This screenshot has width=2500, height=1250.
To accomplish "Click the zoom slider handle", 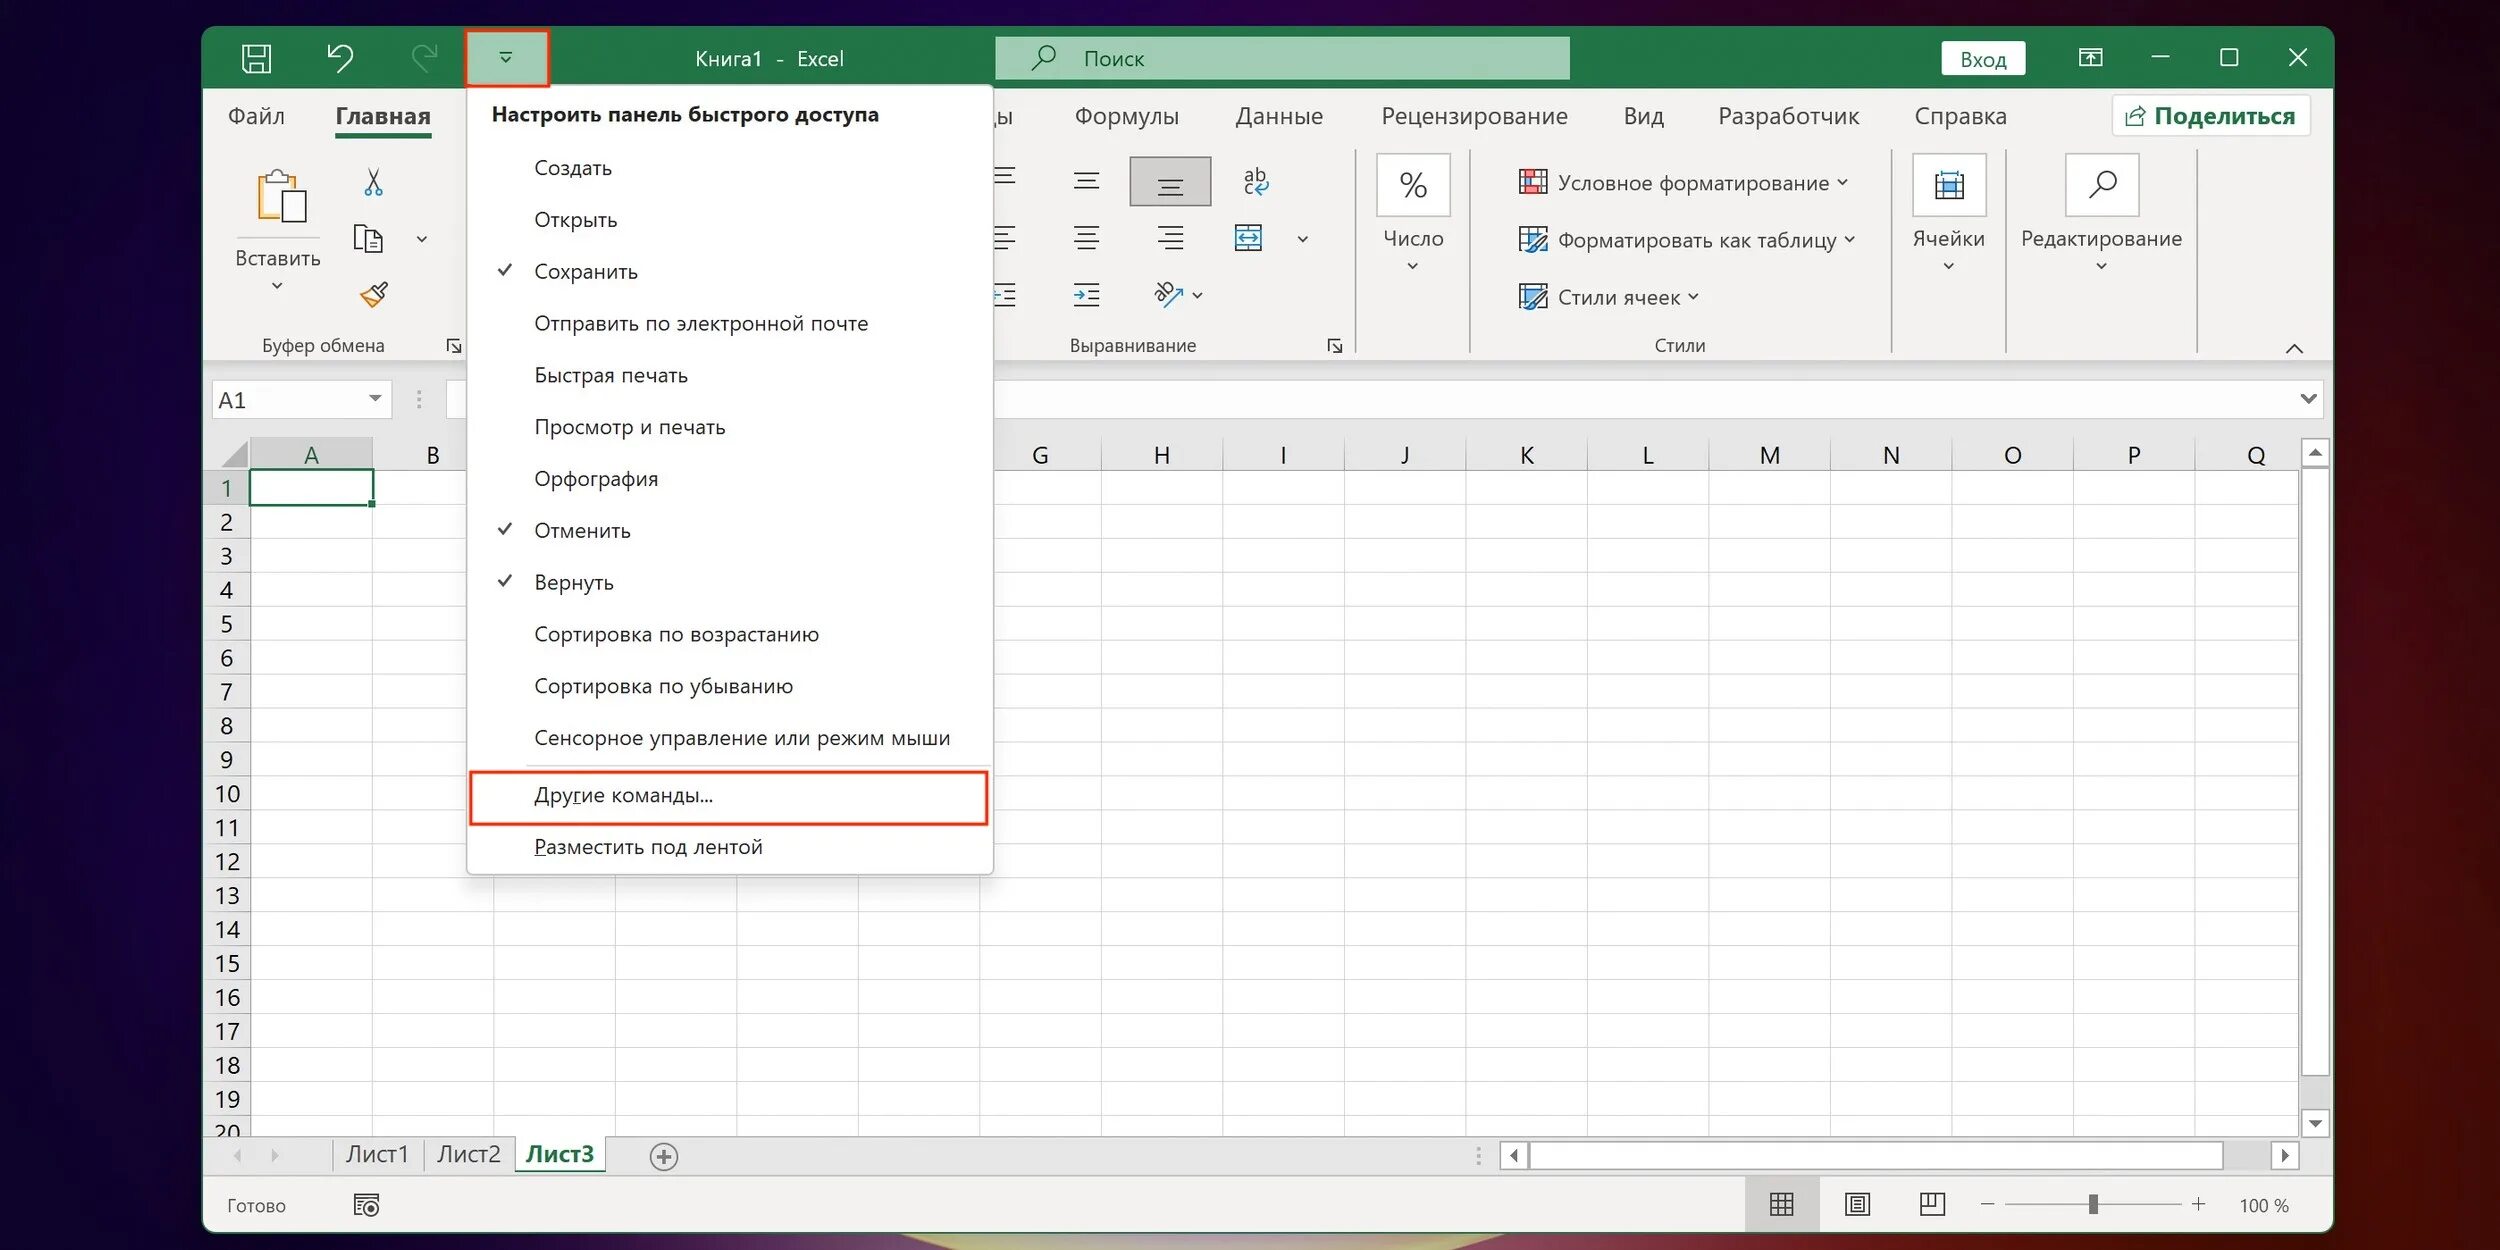I will coord(2092,1204).
